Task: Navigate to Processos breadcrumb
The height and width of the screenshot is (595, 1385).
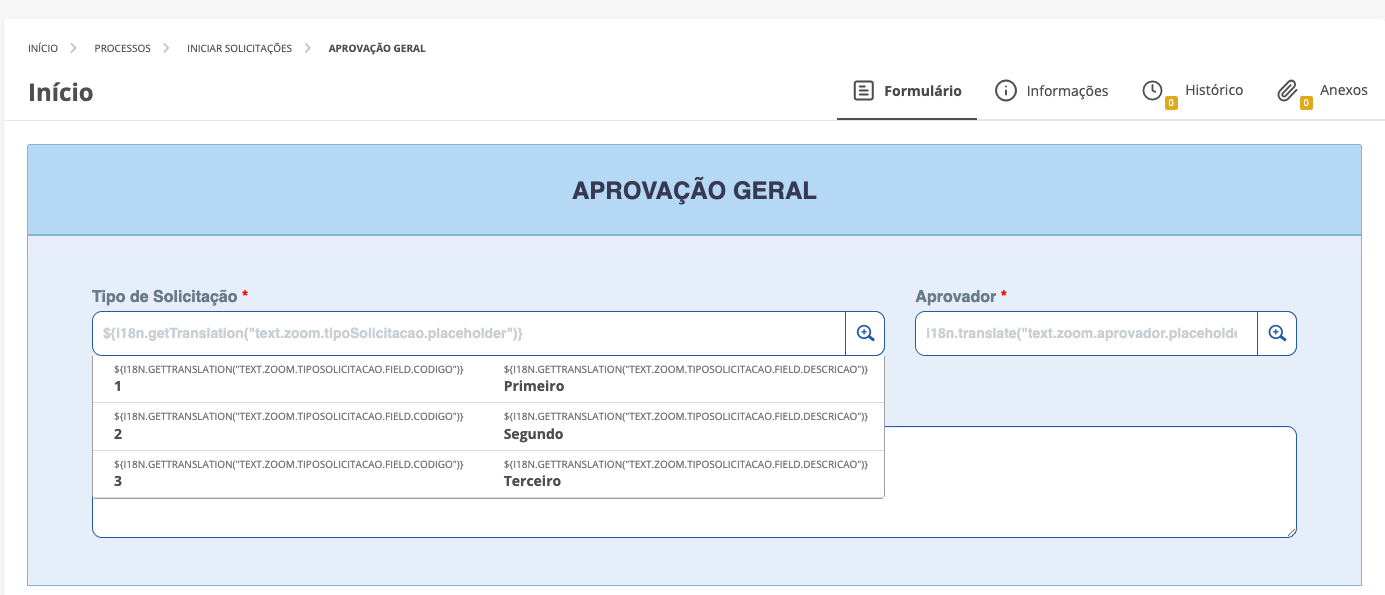Action: tap(122, 48)
